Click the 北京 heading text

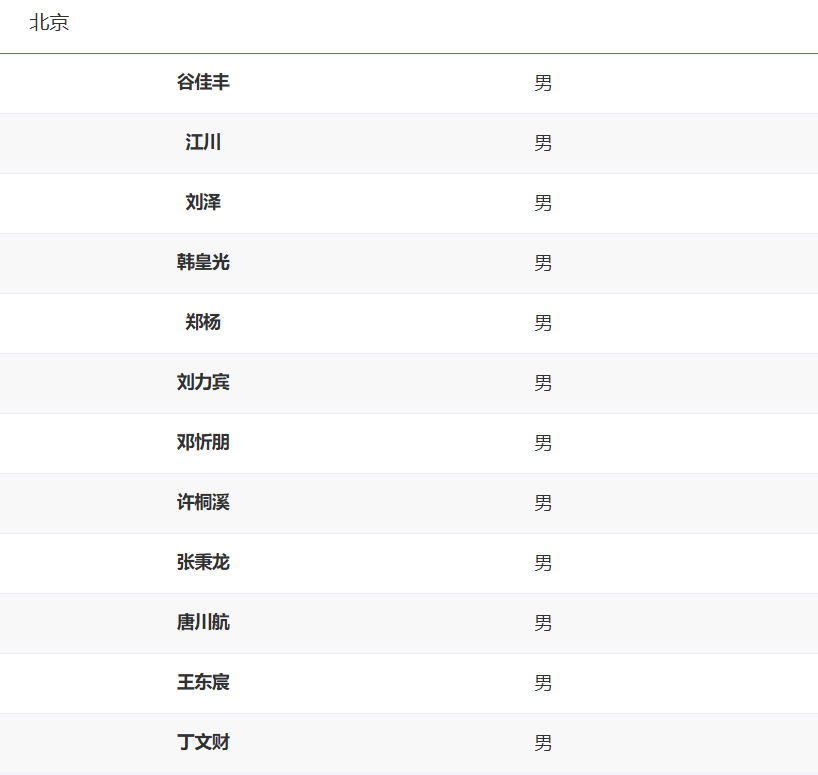tap(49, 23)
